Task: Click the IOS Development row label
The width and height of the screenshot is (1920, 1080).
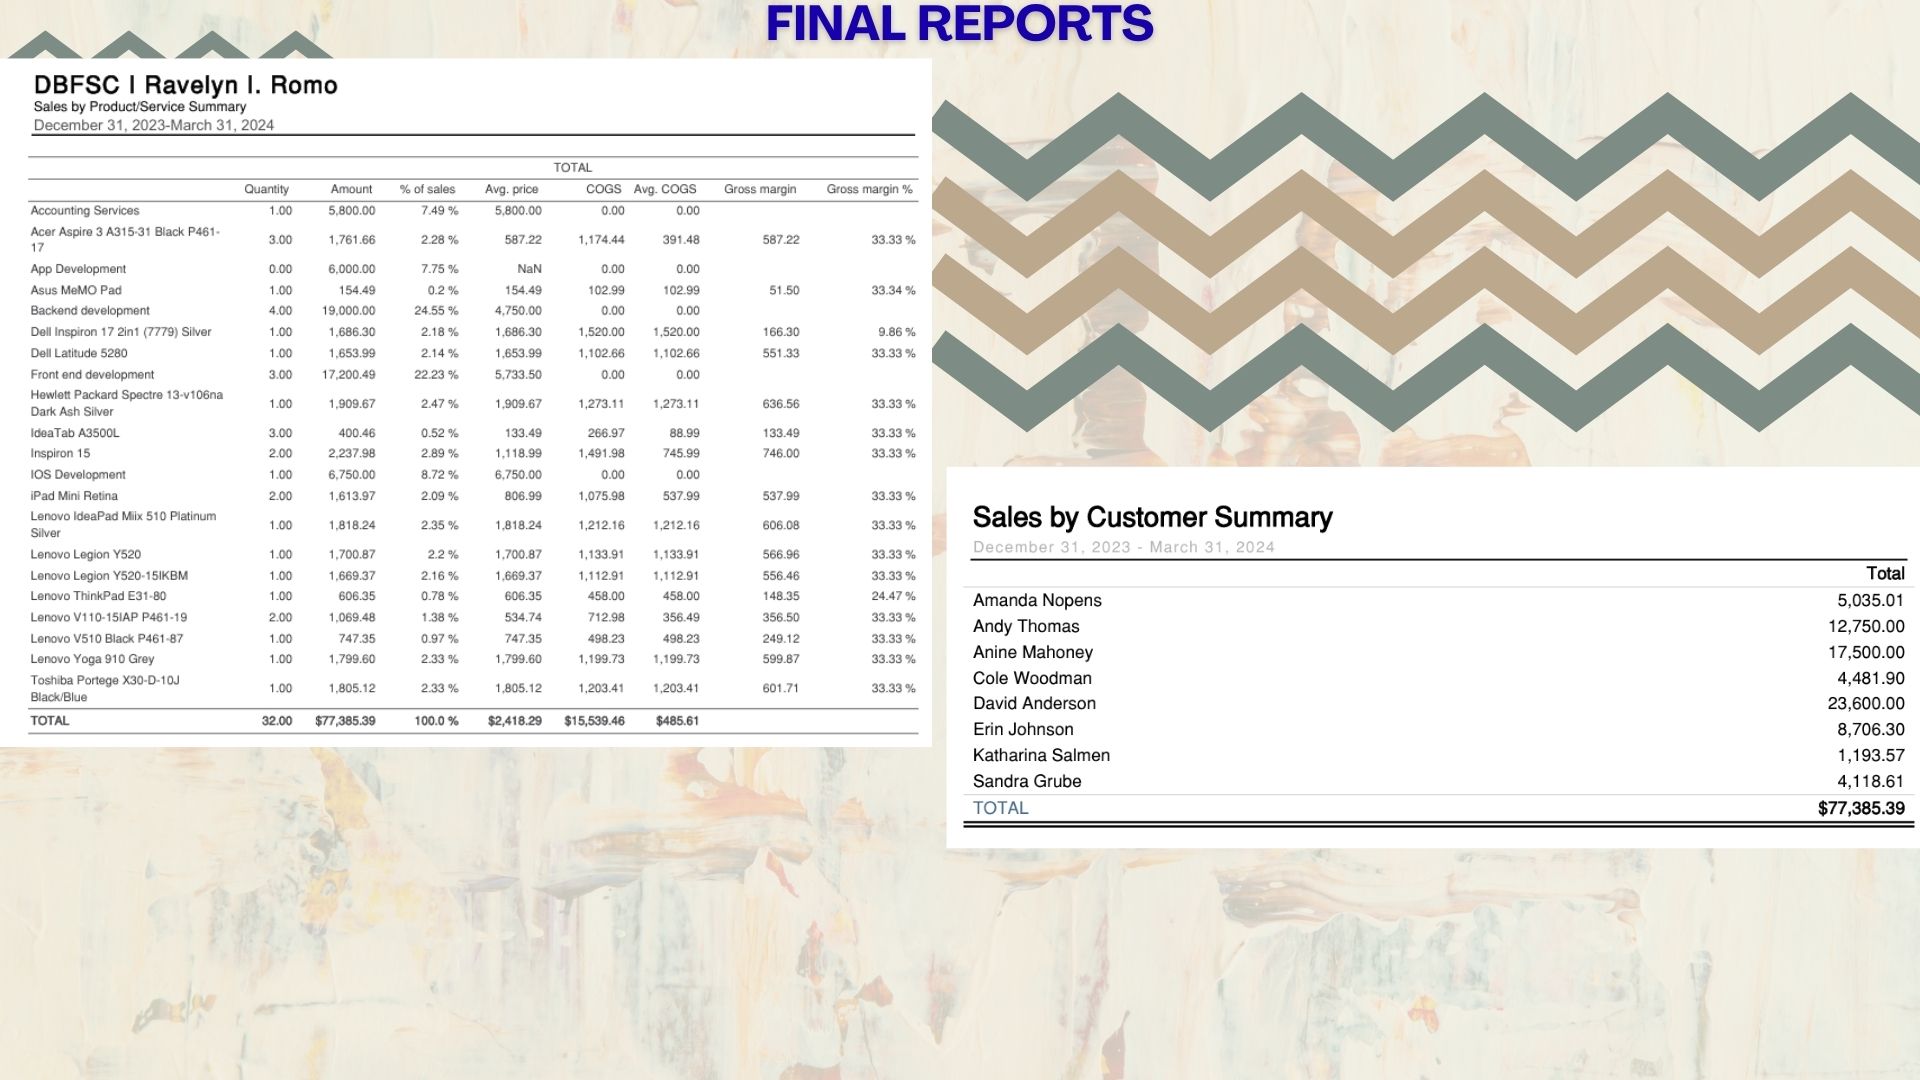Action: pos(78,475)
